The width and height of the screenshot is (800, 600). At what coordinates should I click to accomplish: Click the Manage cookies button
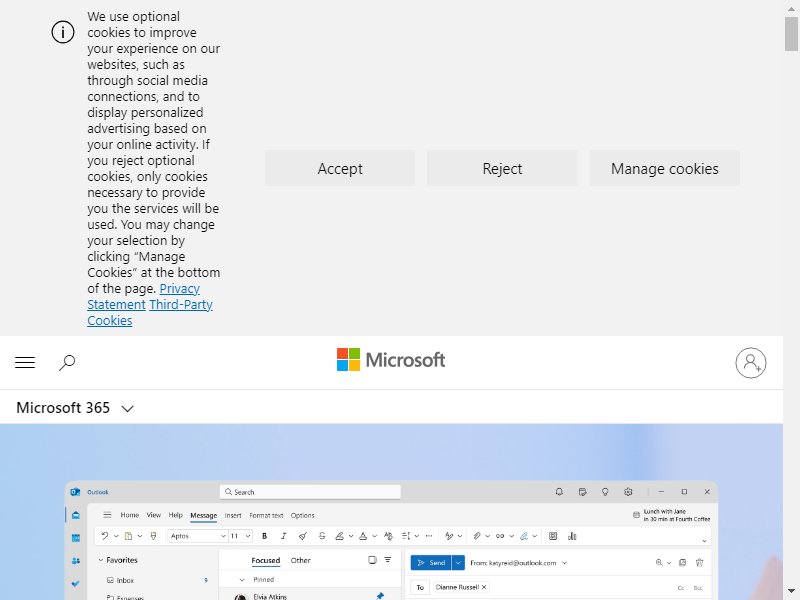click(x=665, y=168)
